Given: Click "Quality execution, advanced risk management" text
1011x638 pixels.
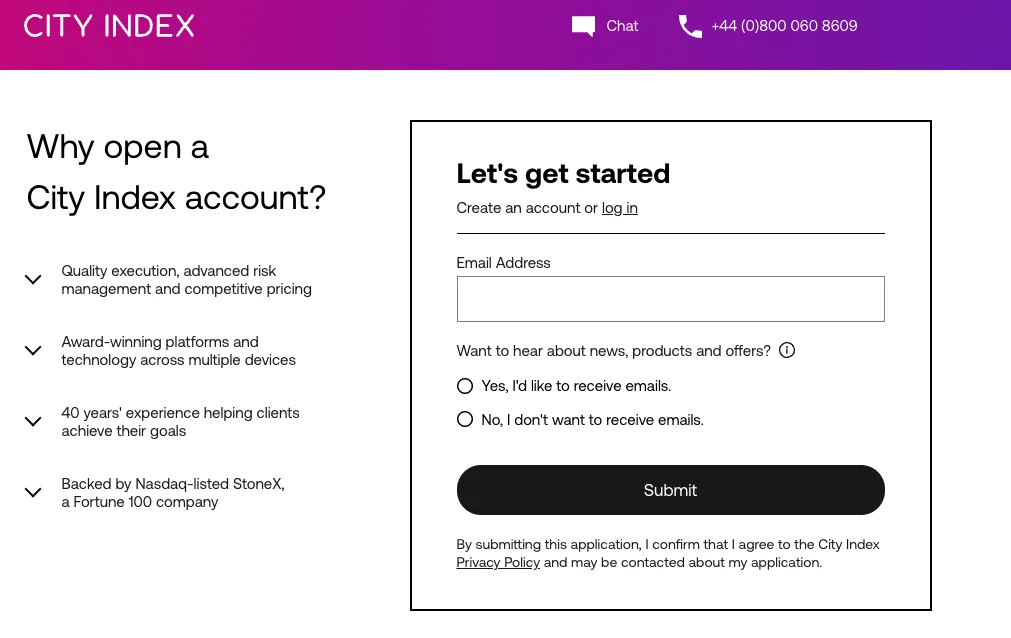Looking at the screenshot, I should click(186, 280).
